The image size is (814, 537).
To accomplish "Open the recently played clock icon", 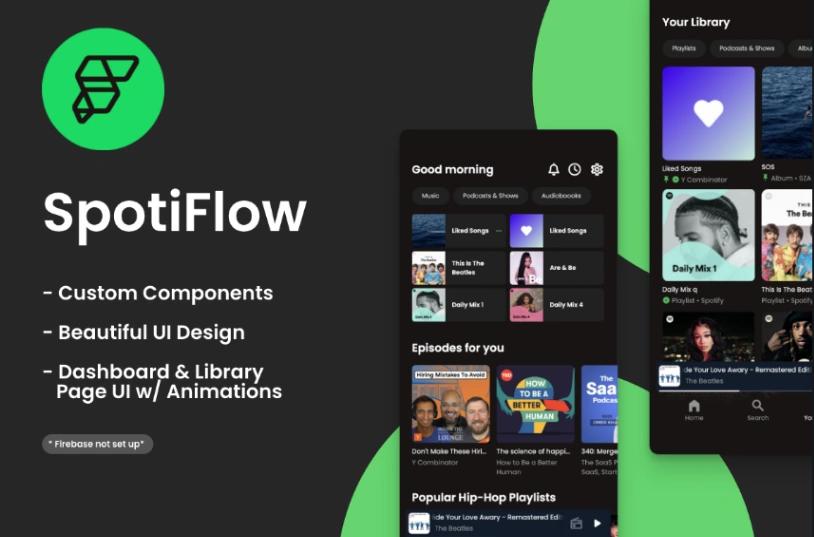I will point(575,169).
